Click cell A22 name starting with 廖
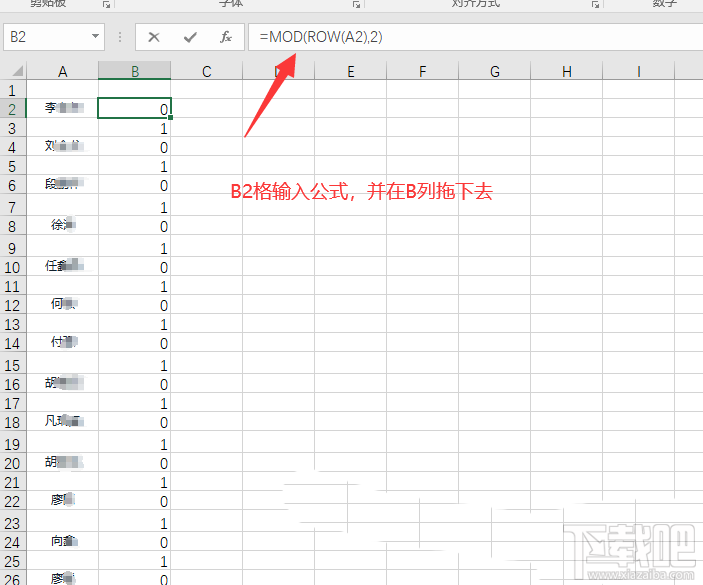The image size is (703, 585). point(62,500)
